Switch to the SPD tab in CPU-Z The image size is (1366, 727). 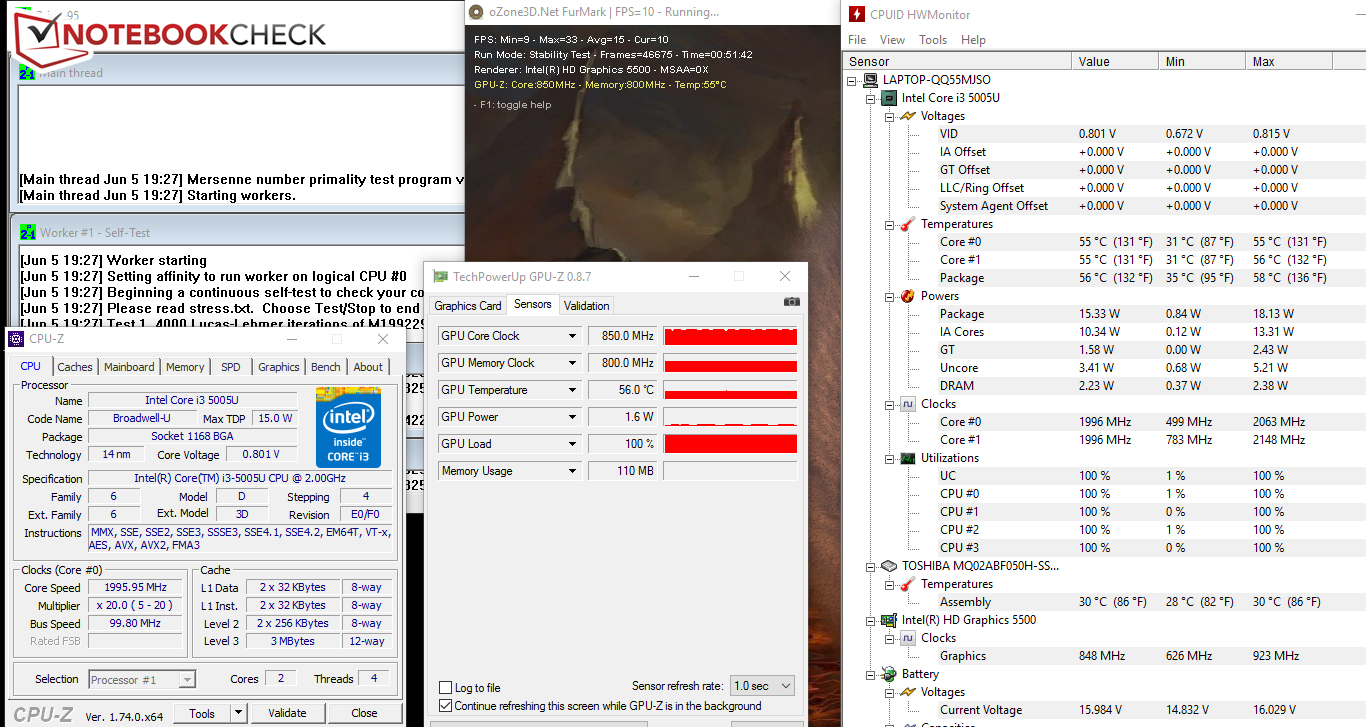coord(231,367)
